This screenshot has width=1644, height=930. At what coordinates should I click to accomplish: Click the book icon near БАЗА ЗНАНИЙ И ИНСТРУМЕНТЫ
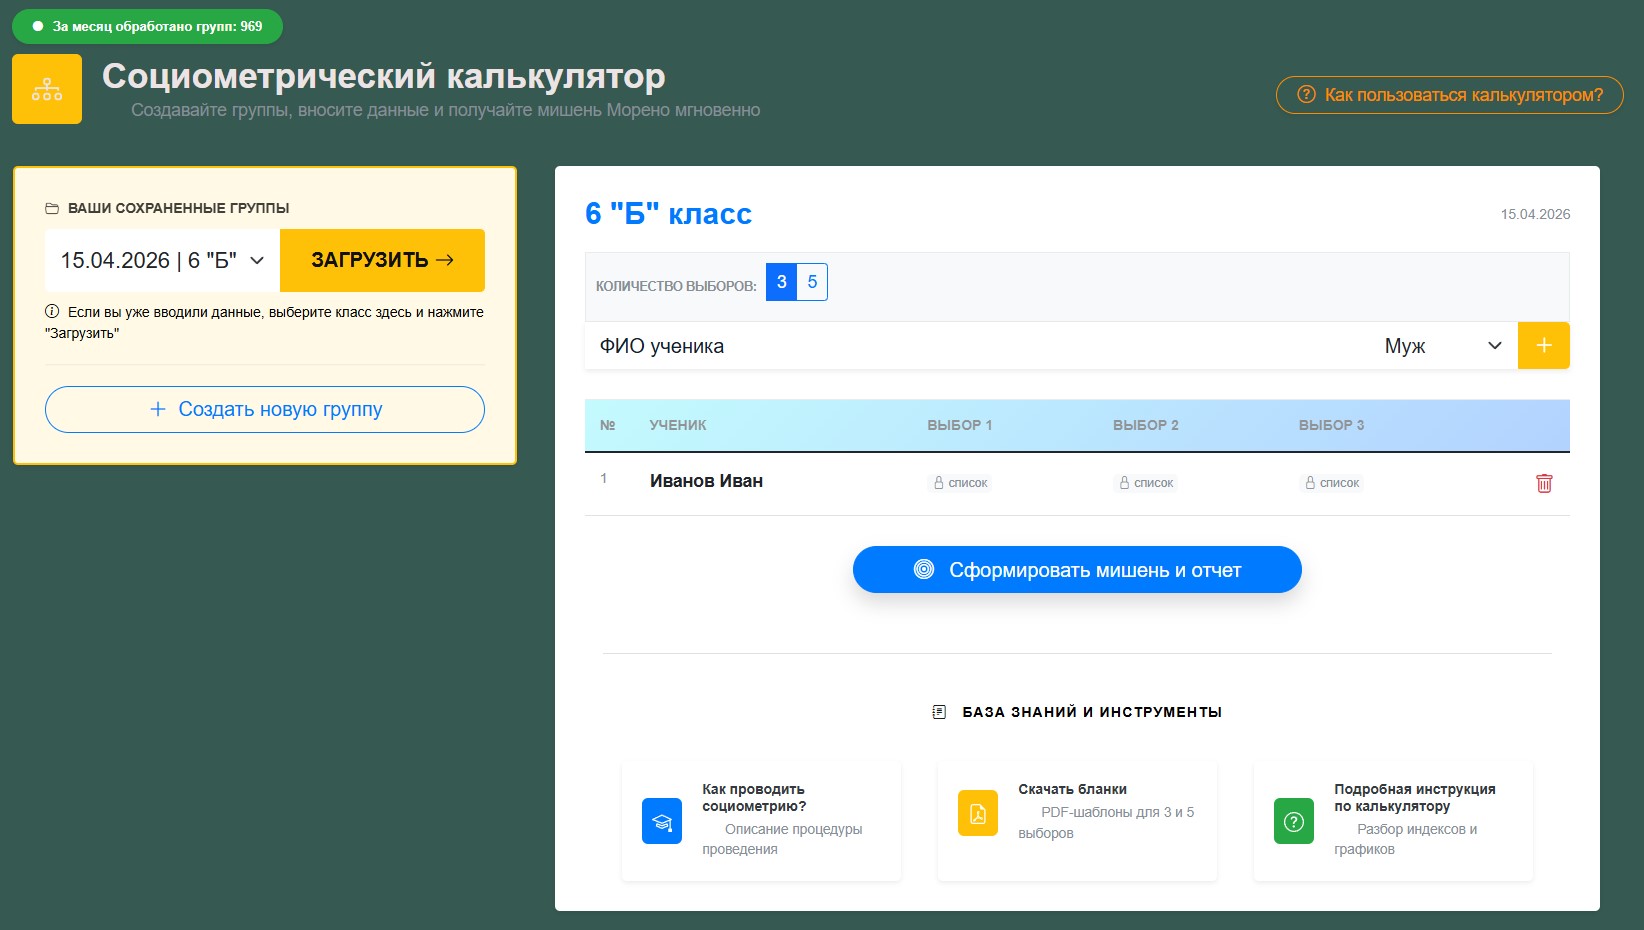(x=937, y=712)
